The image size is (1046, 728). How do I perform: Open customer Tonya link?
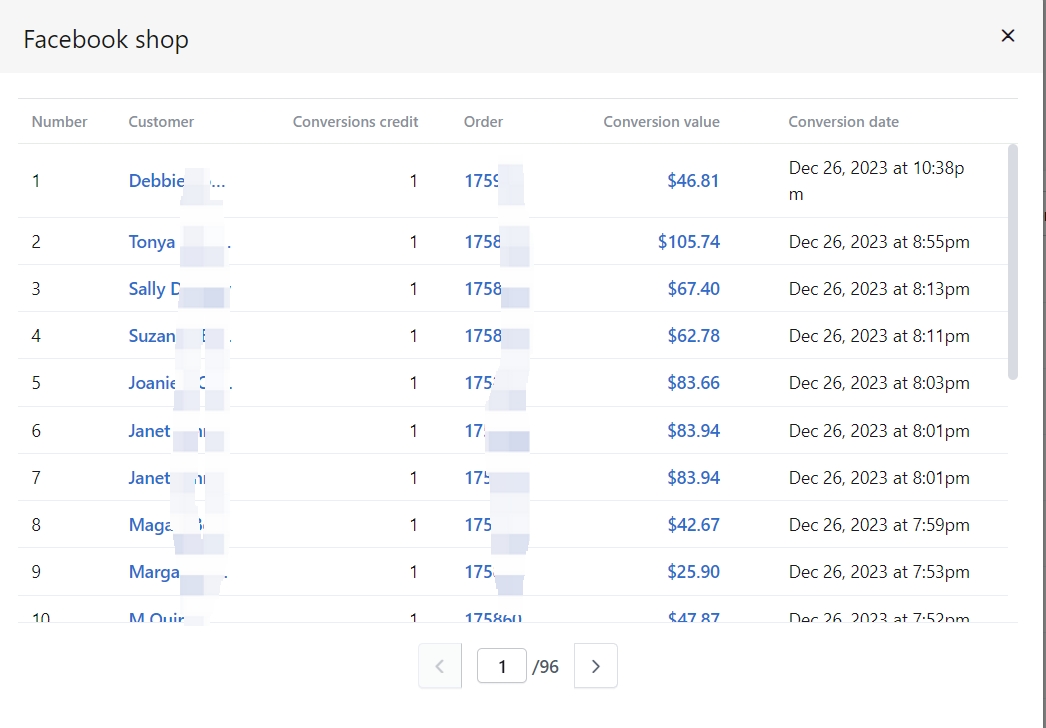(179, 242)
